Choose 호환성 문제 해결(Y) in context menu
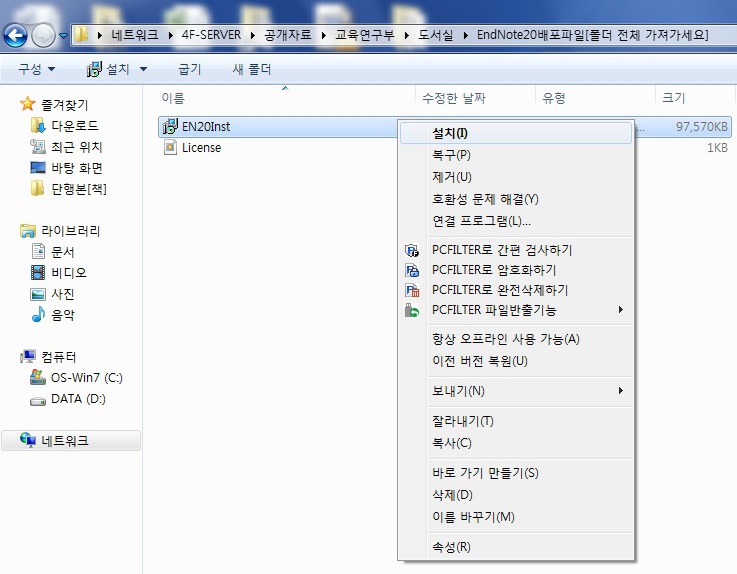737x574 pixels. click(x=515, y=199)
